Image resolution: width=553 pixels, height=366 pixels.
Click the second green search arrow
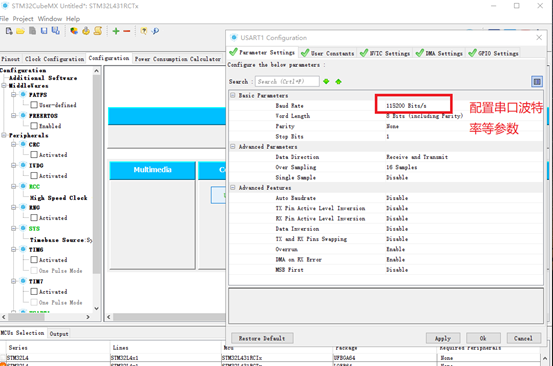339,81
